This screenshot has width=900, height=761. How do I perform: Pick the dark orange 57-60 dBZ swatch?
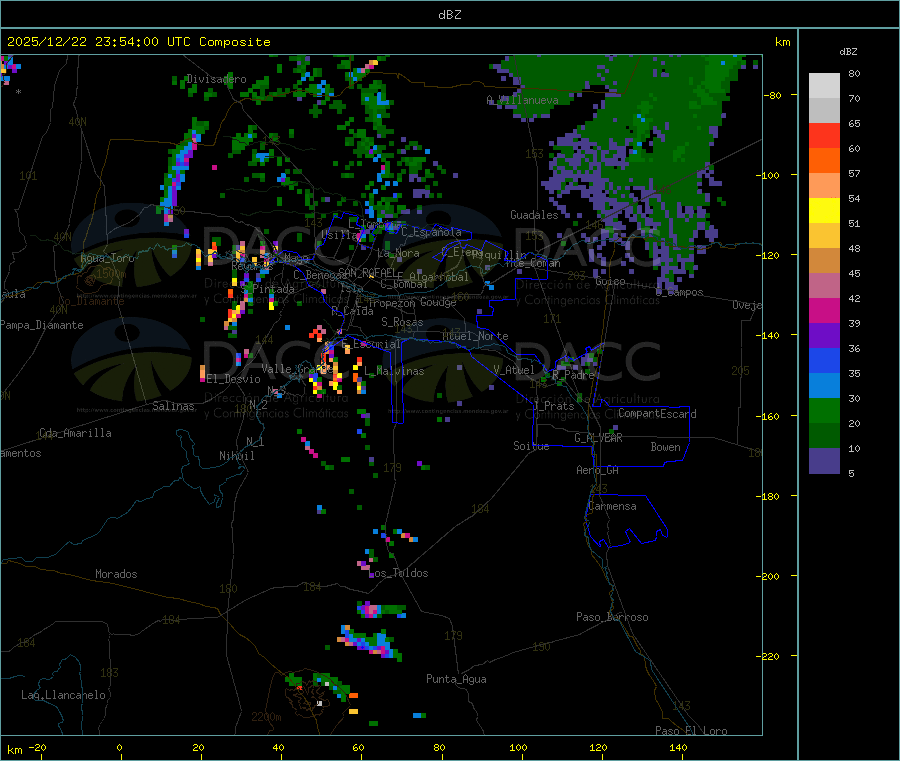824,161
